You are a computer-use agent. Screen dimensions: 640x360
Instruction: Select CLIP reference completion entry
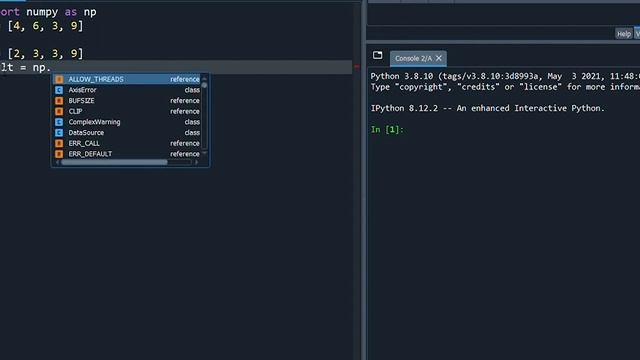coord(127,111)
